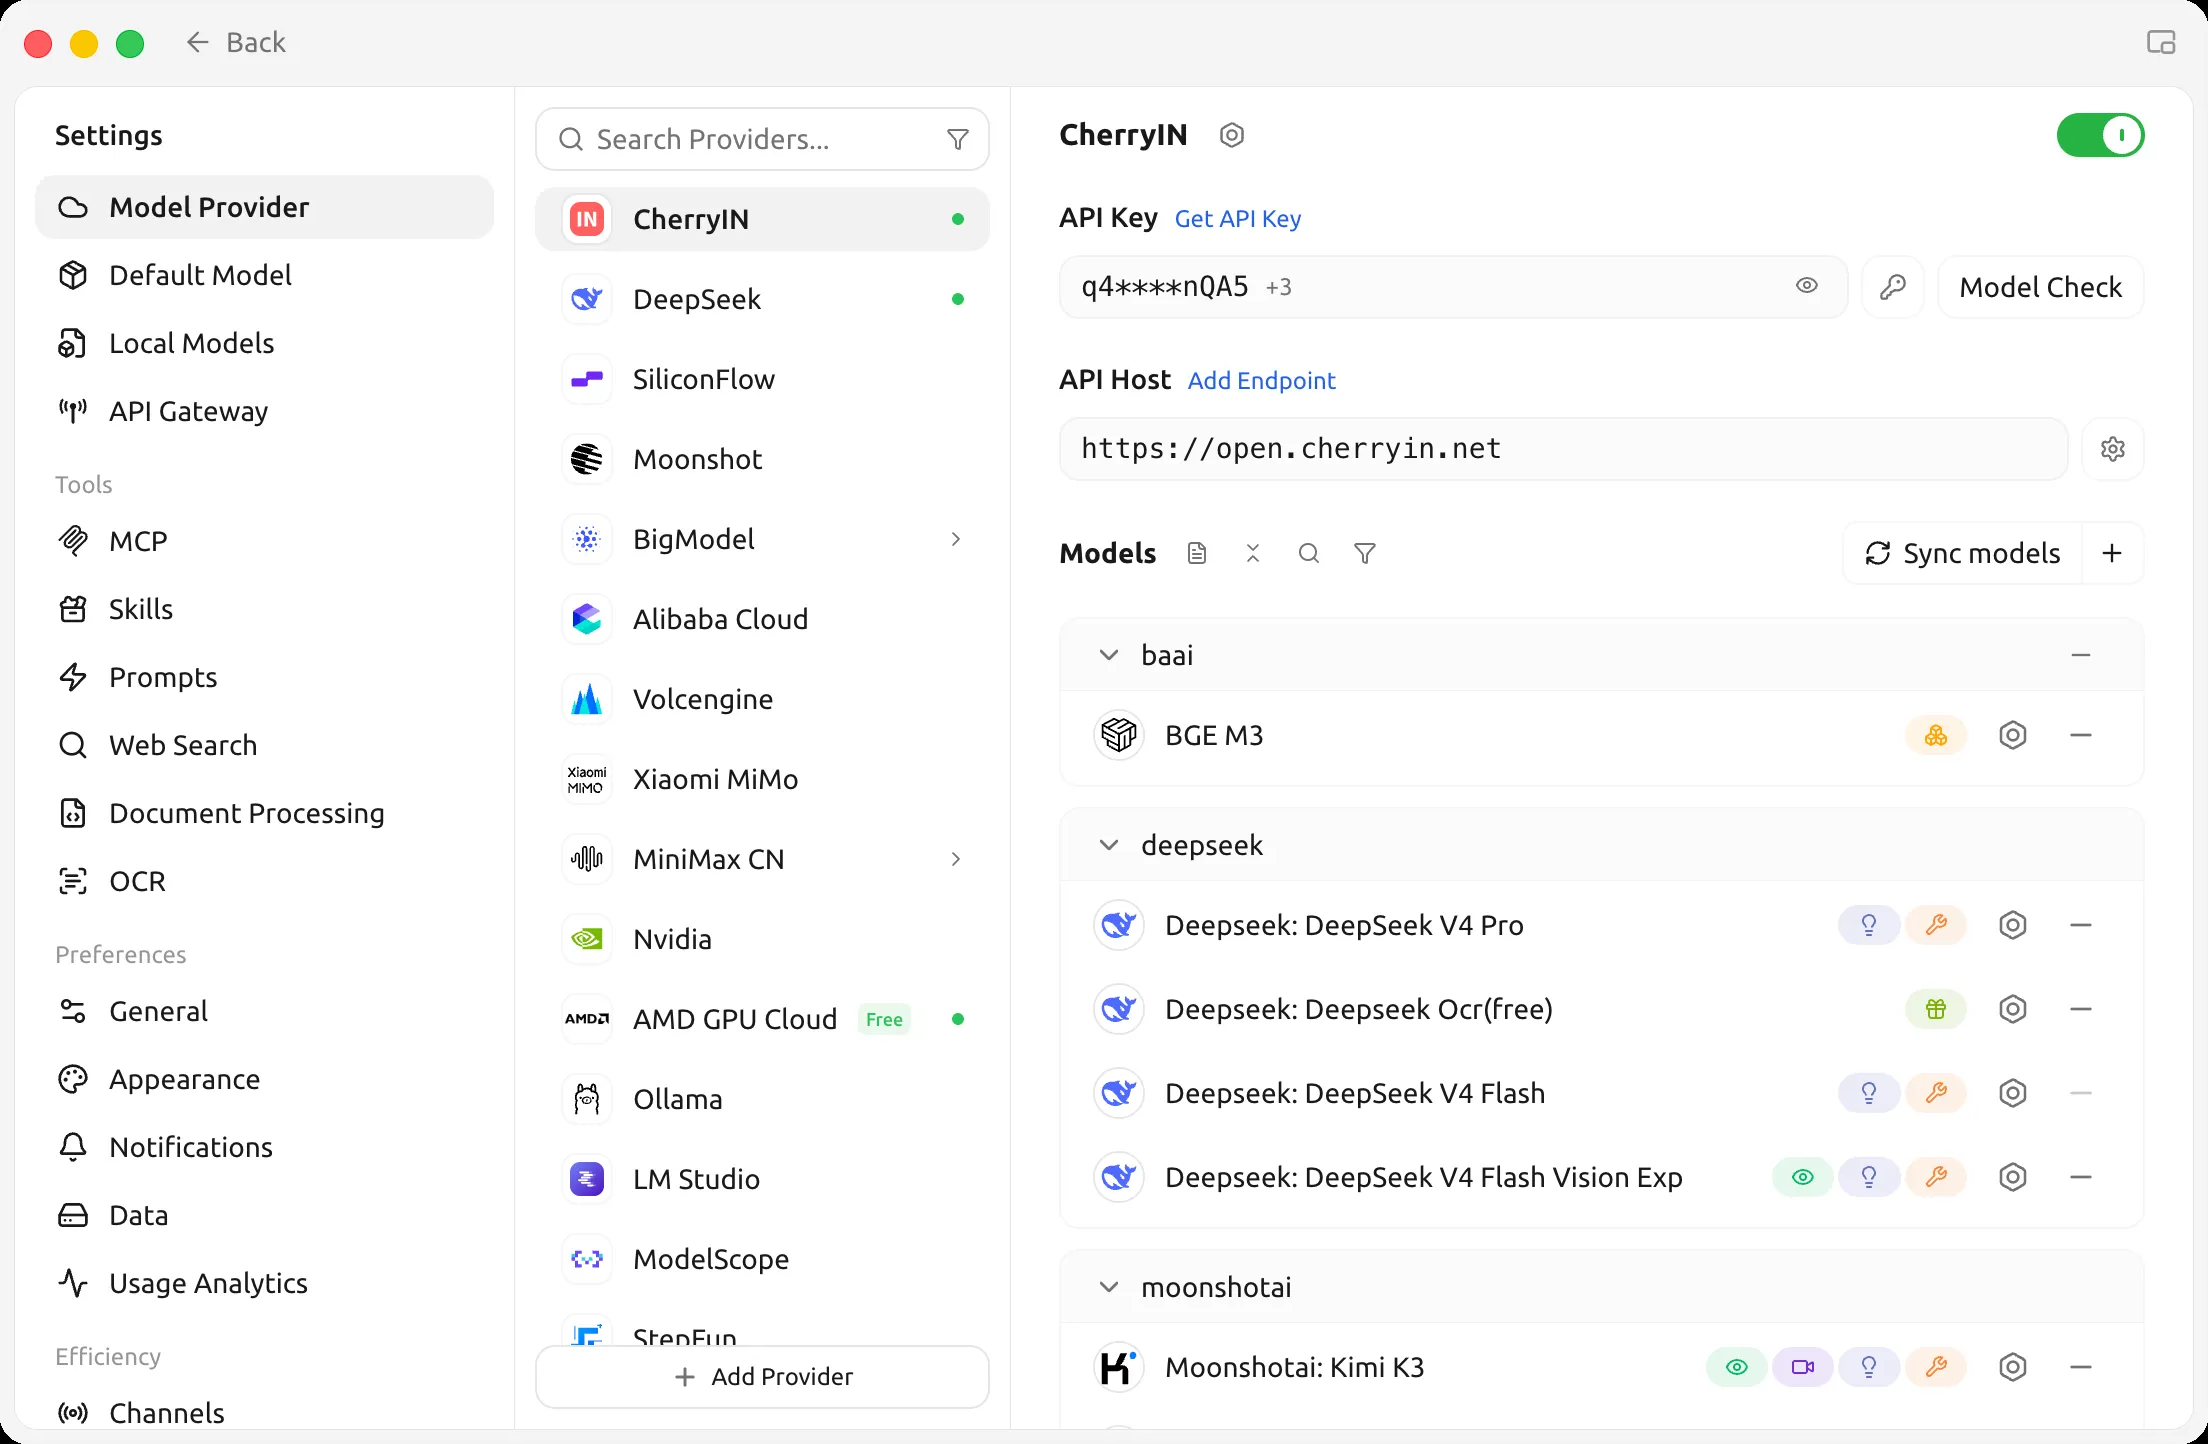Click Add Provider button
The height and width of the screenshot is (1444, 2208).
(763, 1377)
